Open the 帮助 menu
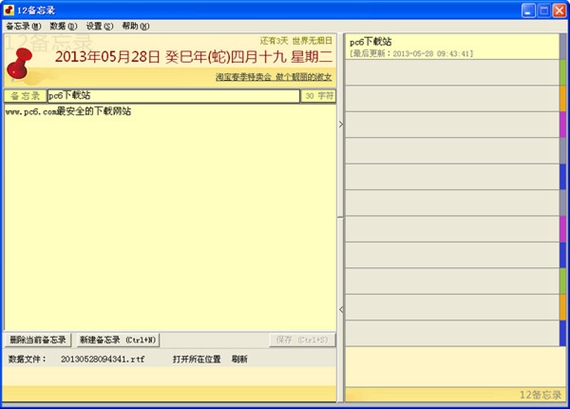This screenshot has height=409, width=570. tap(136, 26)
